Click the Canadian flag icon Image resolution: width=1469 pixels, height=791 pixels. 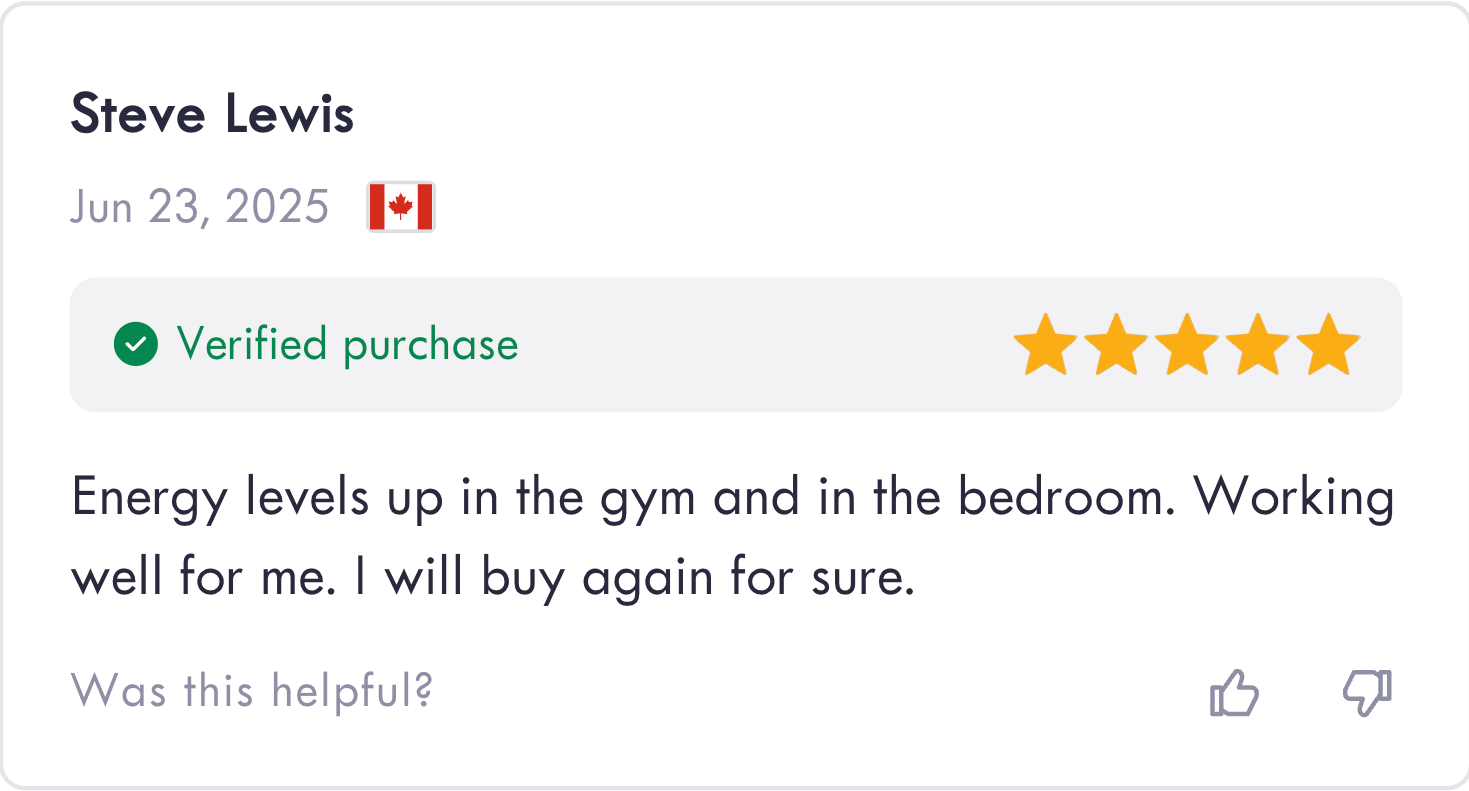tap(401, 207)
